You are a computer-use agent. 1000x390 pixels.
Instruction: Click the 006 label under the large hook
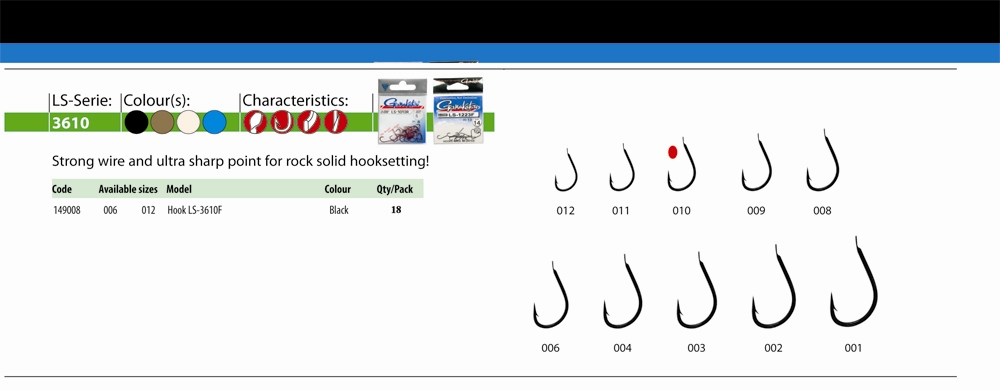[550, 348]
